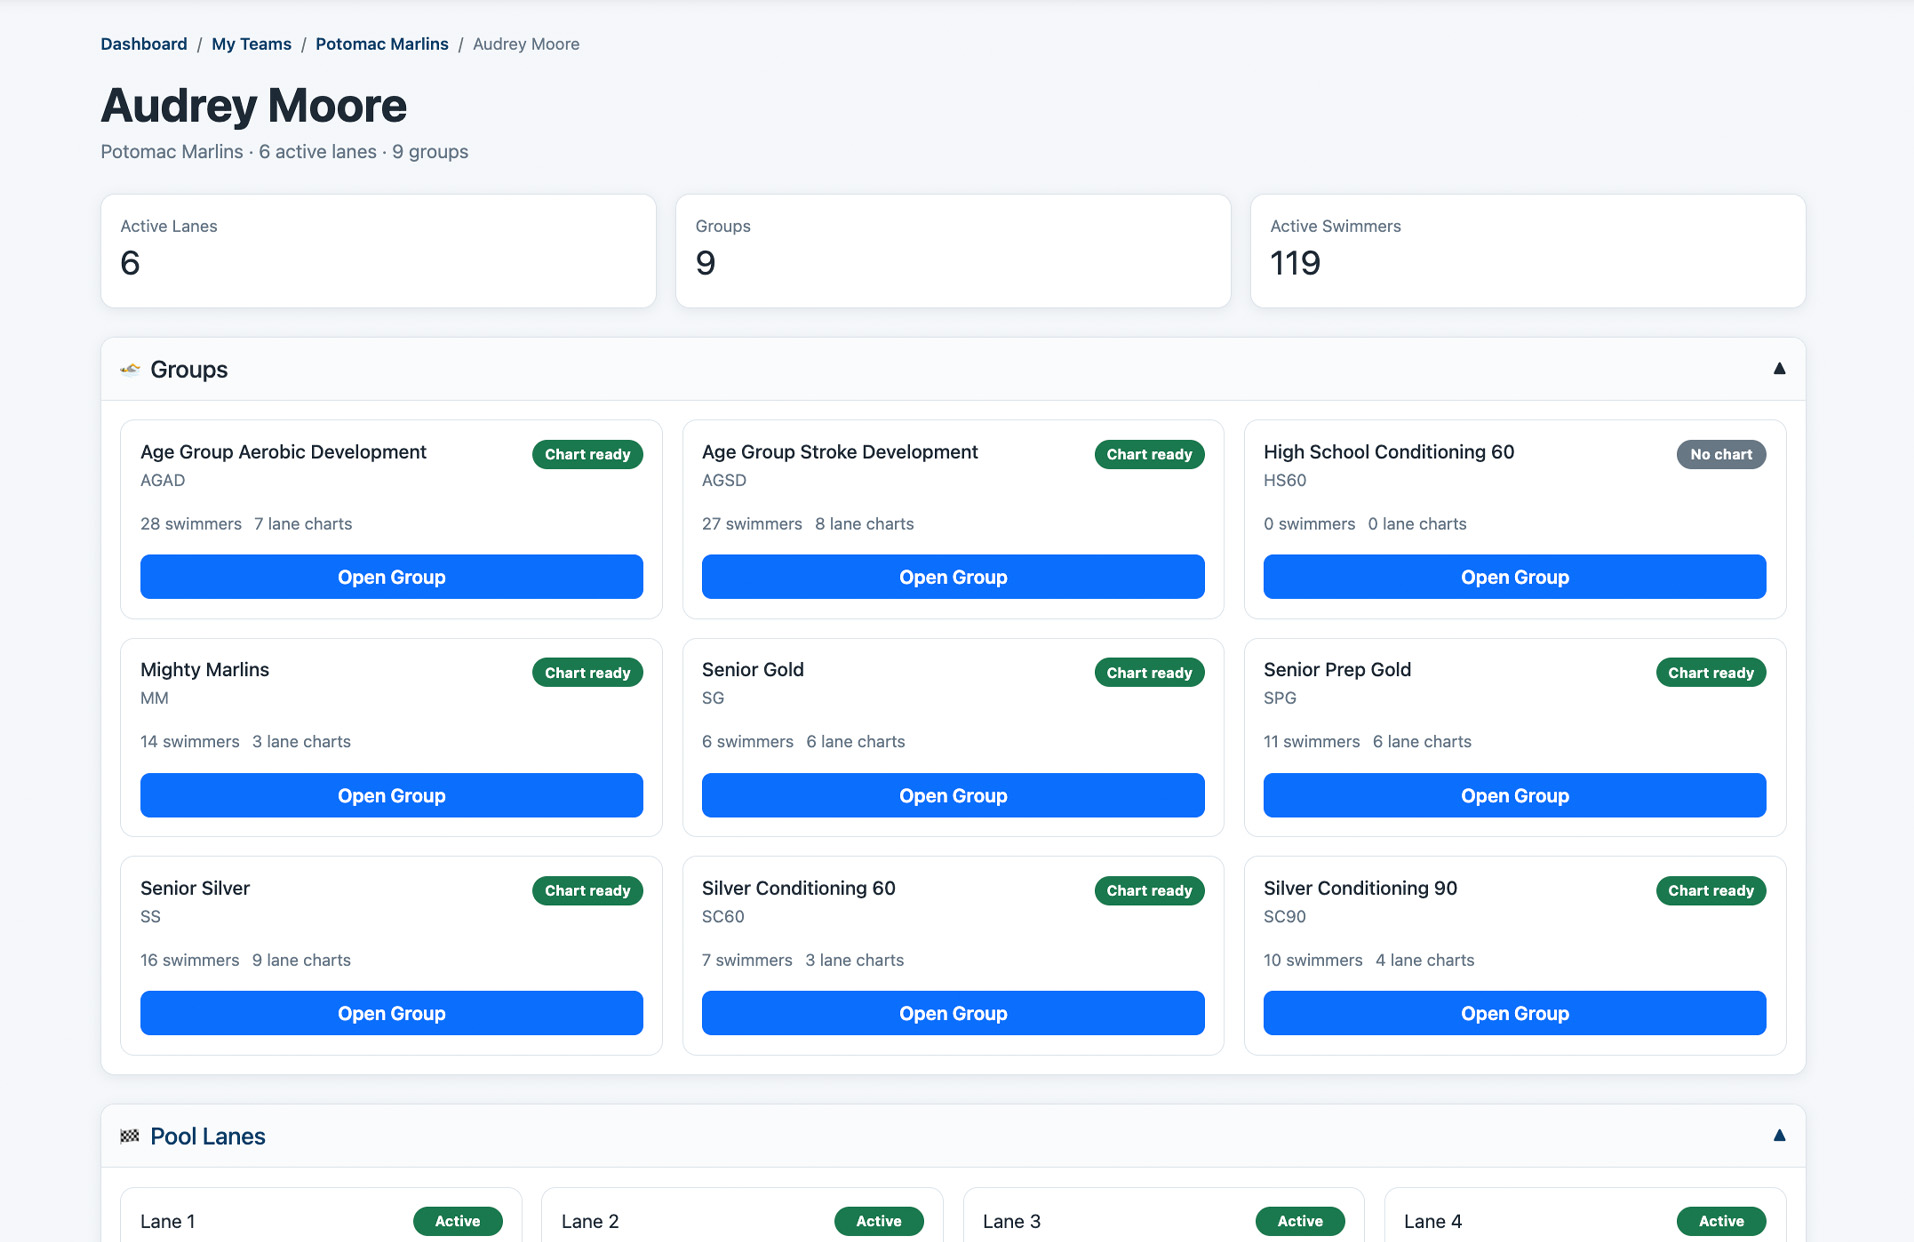Select the Active Swimmers stat card
This screenshot has height=1242, width=1914.
(1528, 251)
